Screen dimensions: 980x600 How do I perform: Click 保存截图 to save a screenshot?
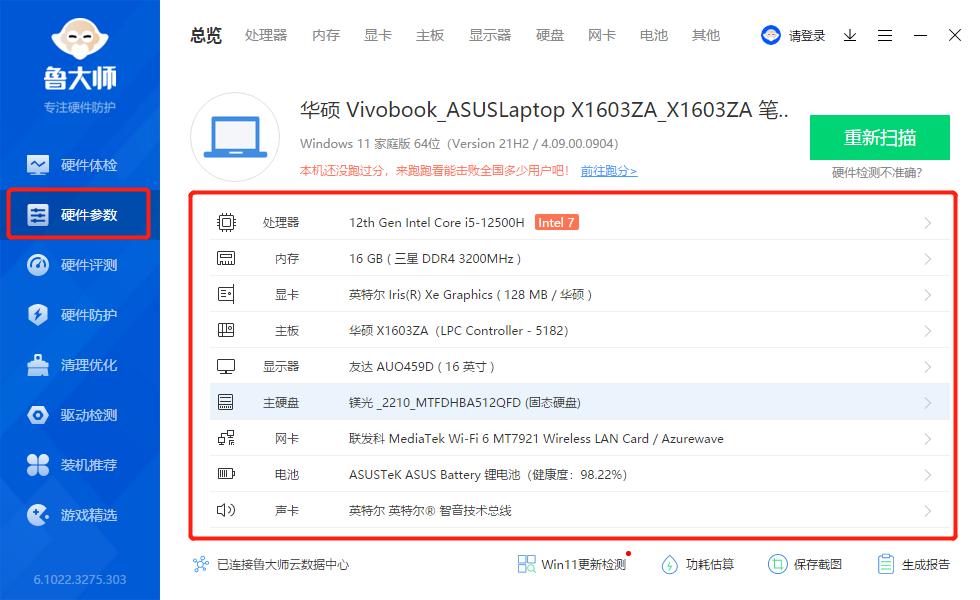(815, 563)
